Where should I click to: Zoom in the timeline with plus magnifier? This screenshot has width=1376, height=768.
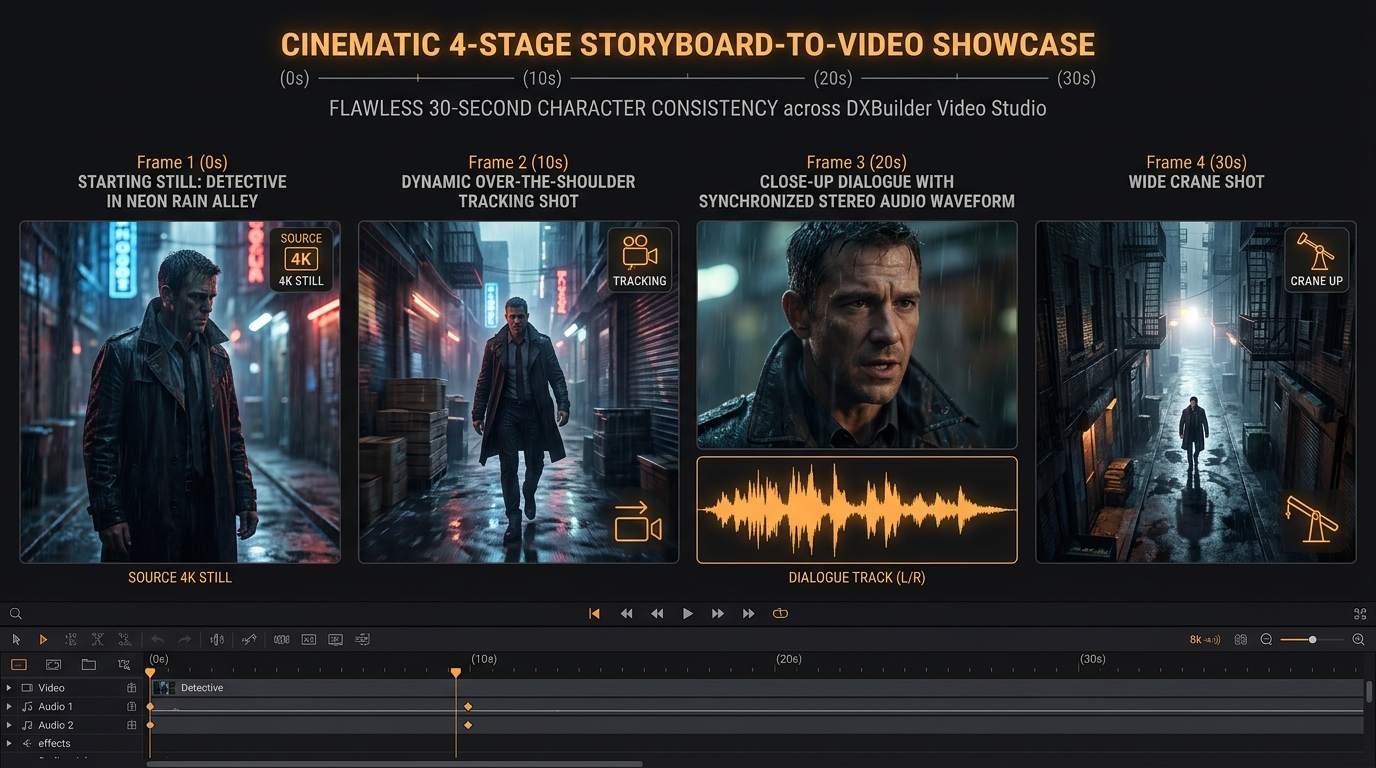coord(1358,640)
